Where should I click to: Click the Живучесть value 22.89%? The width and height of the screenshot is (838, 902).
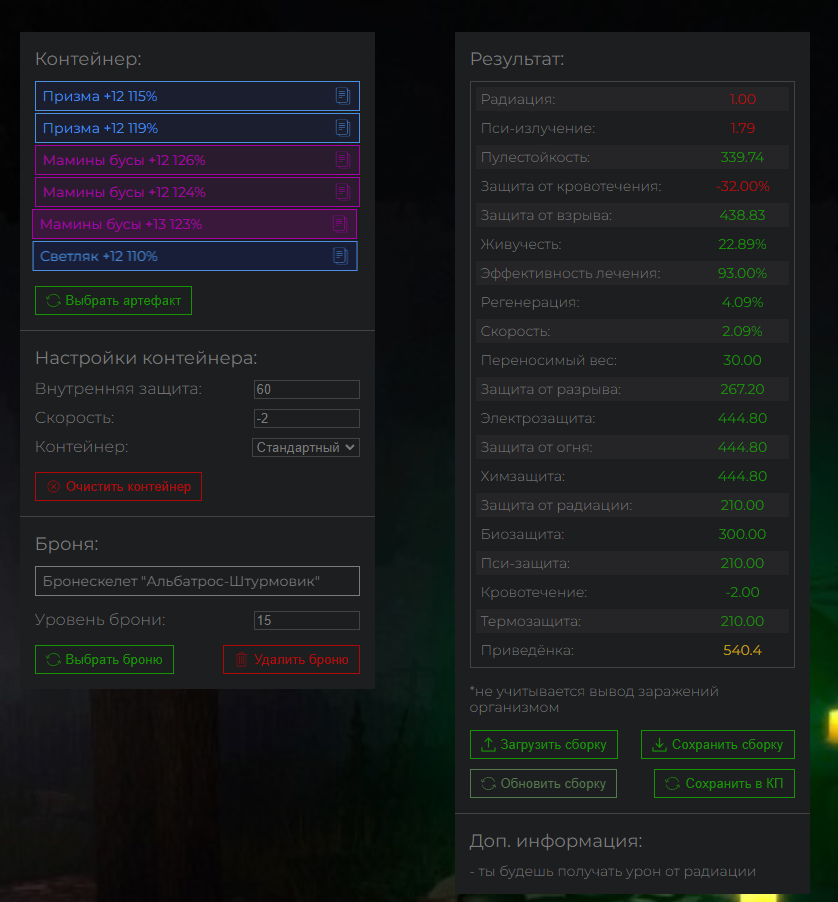(743, 244)
